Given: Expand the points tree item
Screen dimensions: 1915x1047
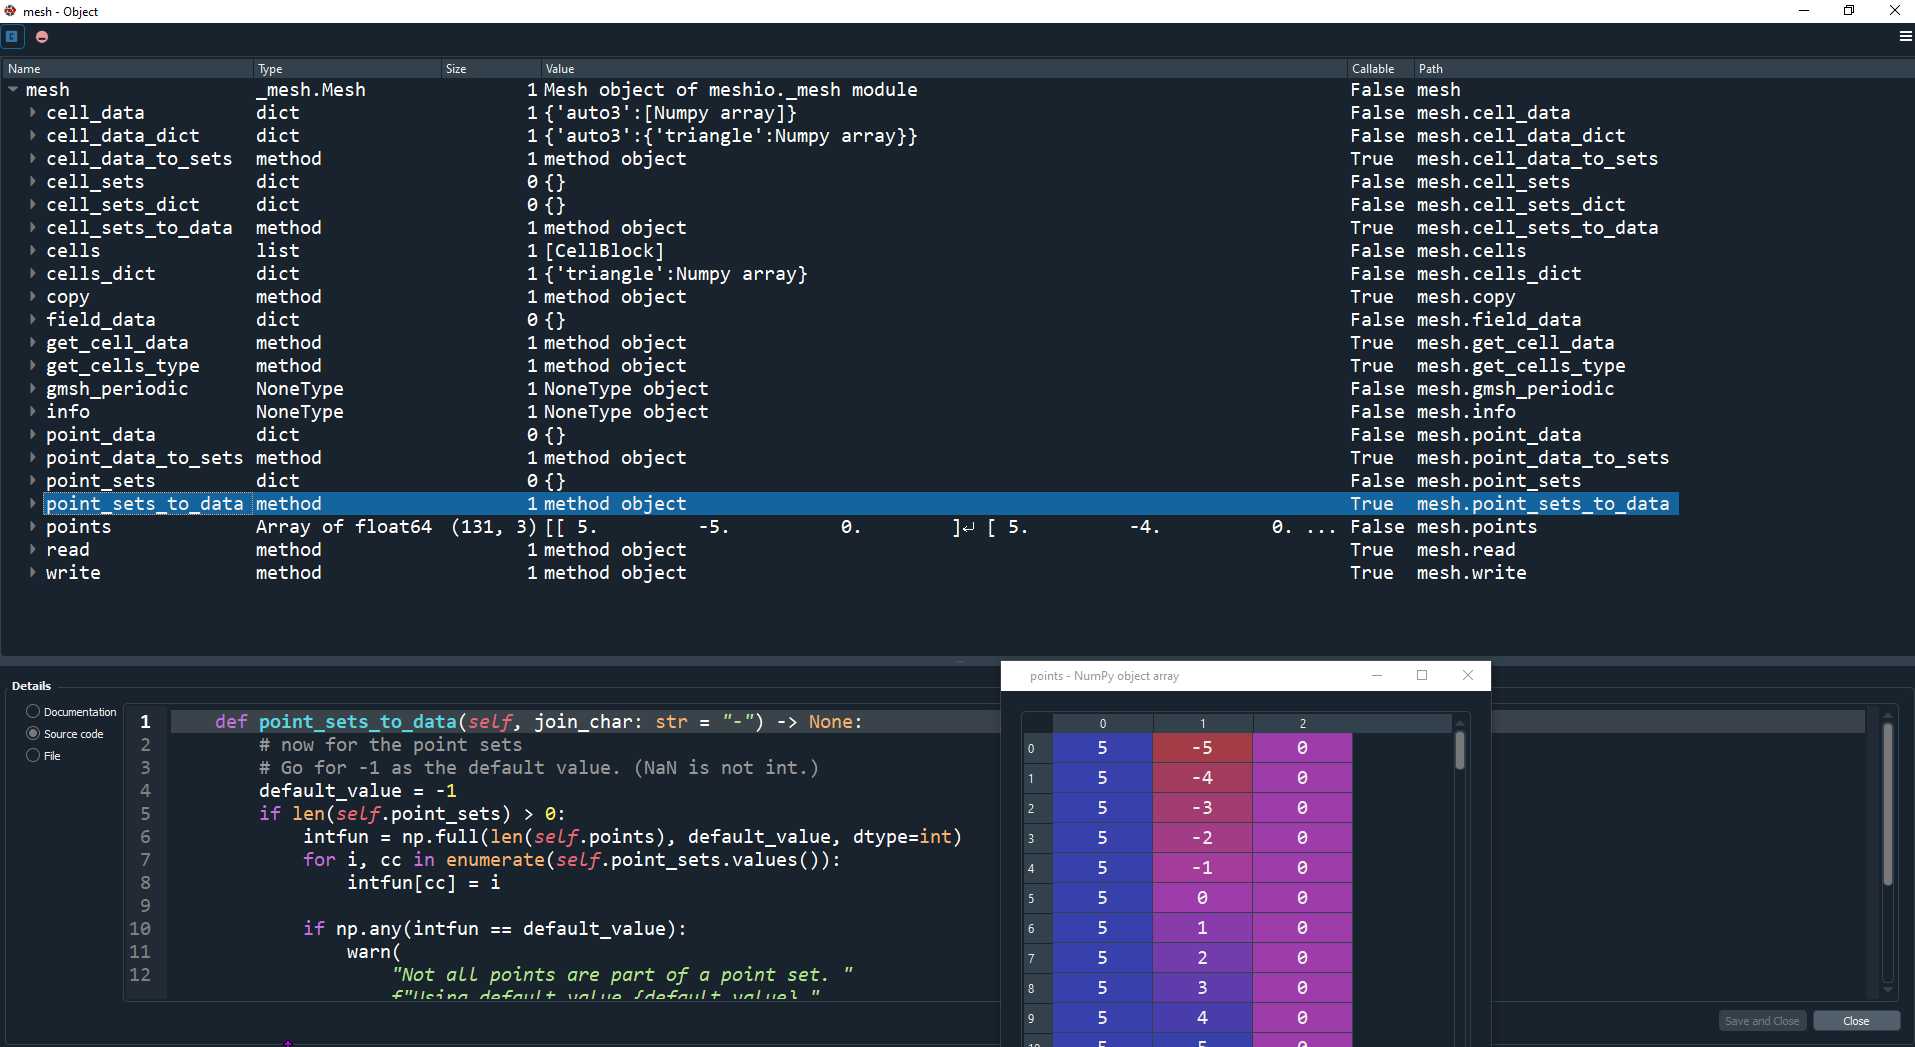Looking at the screenshot, I should [33, 527].
